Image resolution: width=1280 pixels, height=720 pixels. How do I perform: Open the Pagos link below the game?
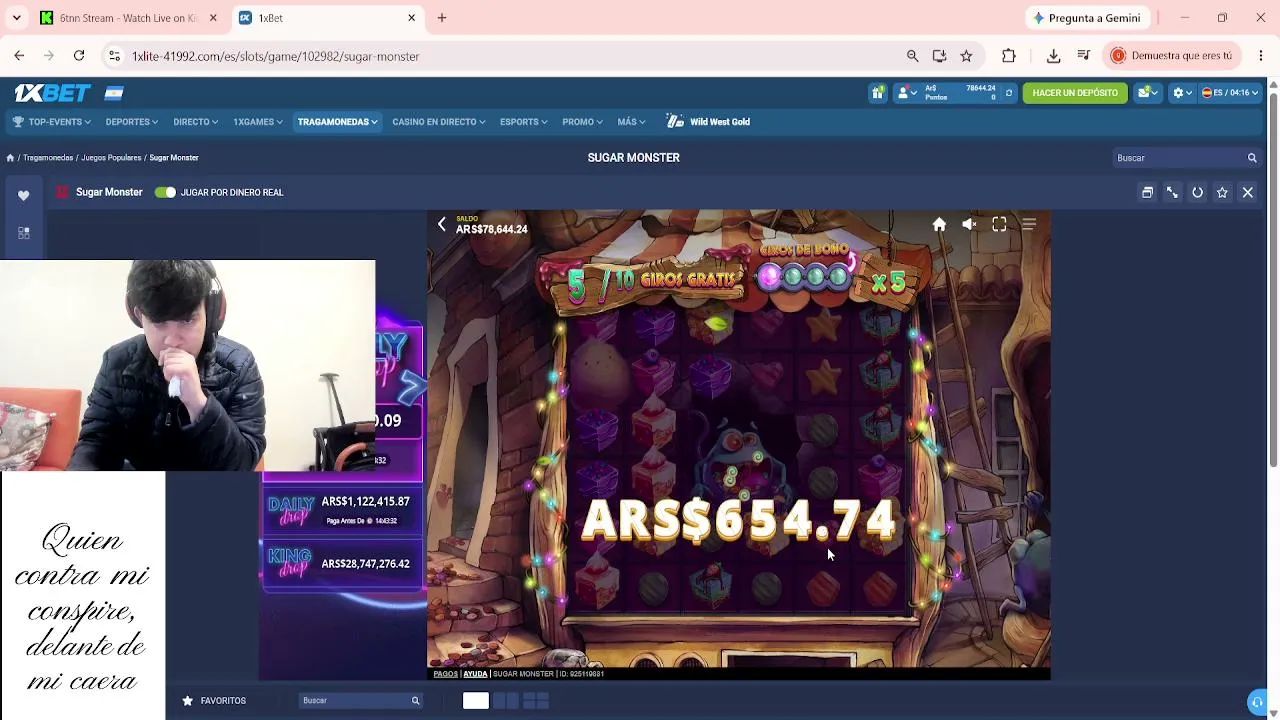[445, 674]
